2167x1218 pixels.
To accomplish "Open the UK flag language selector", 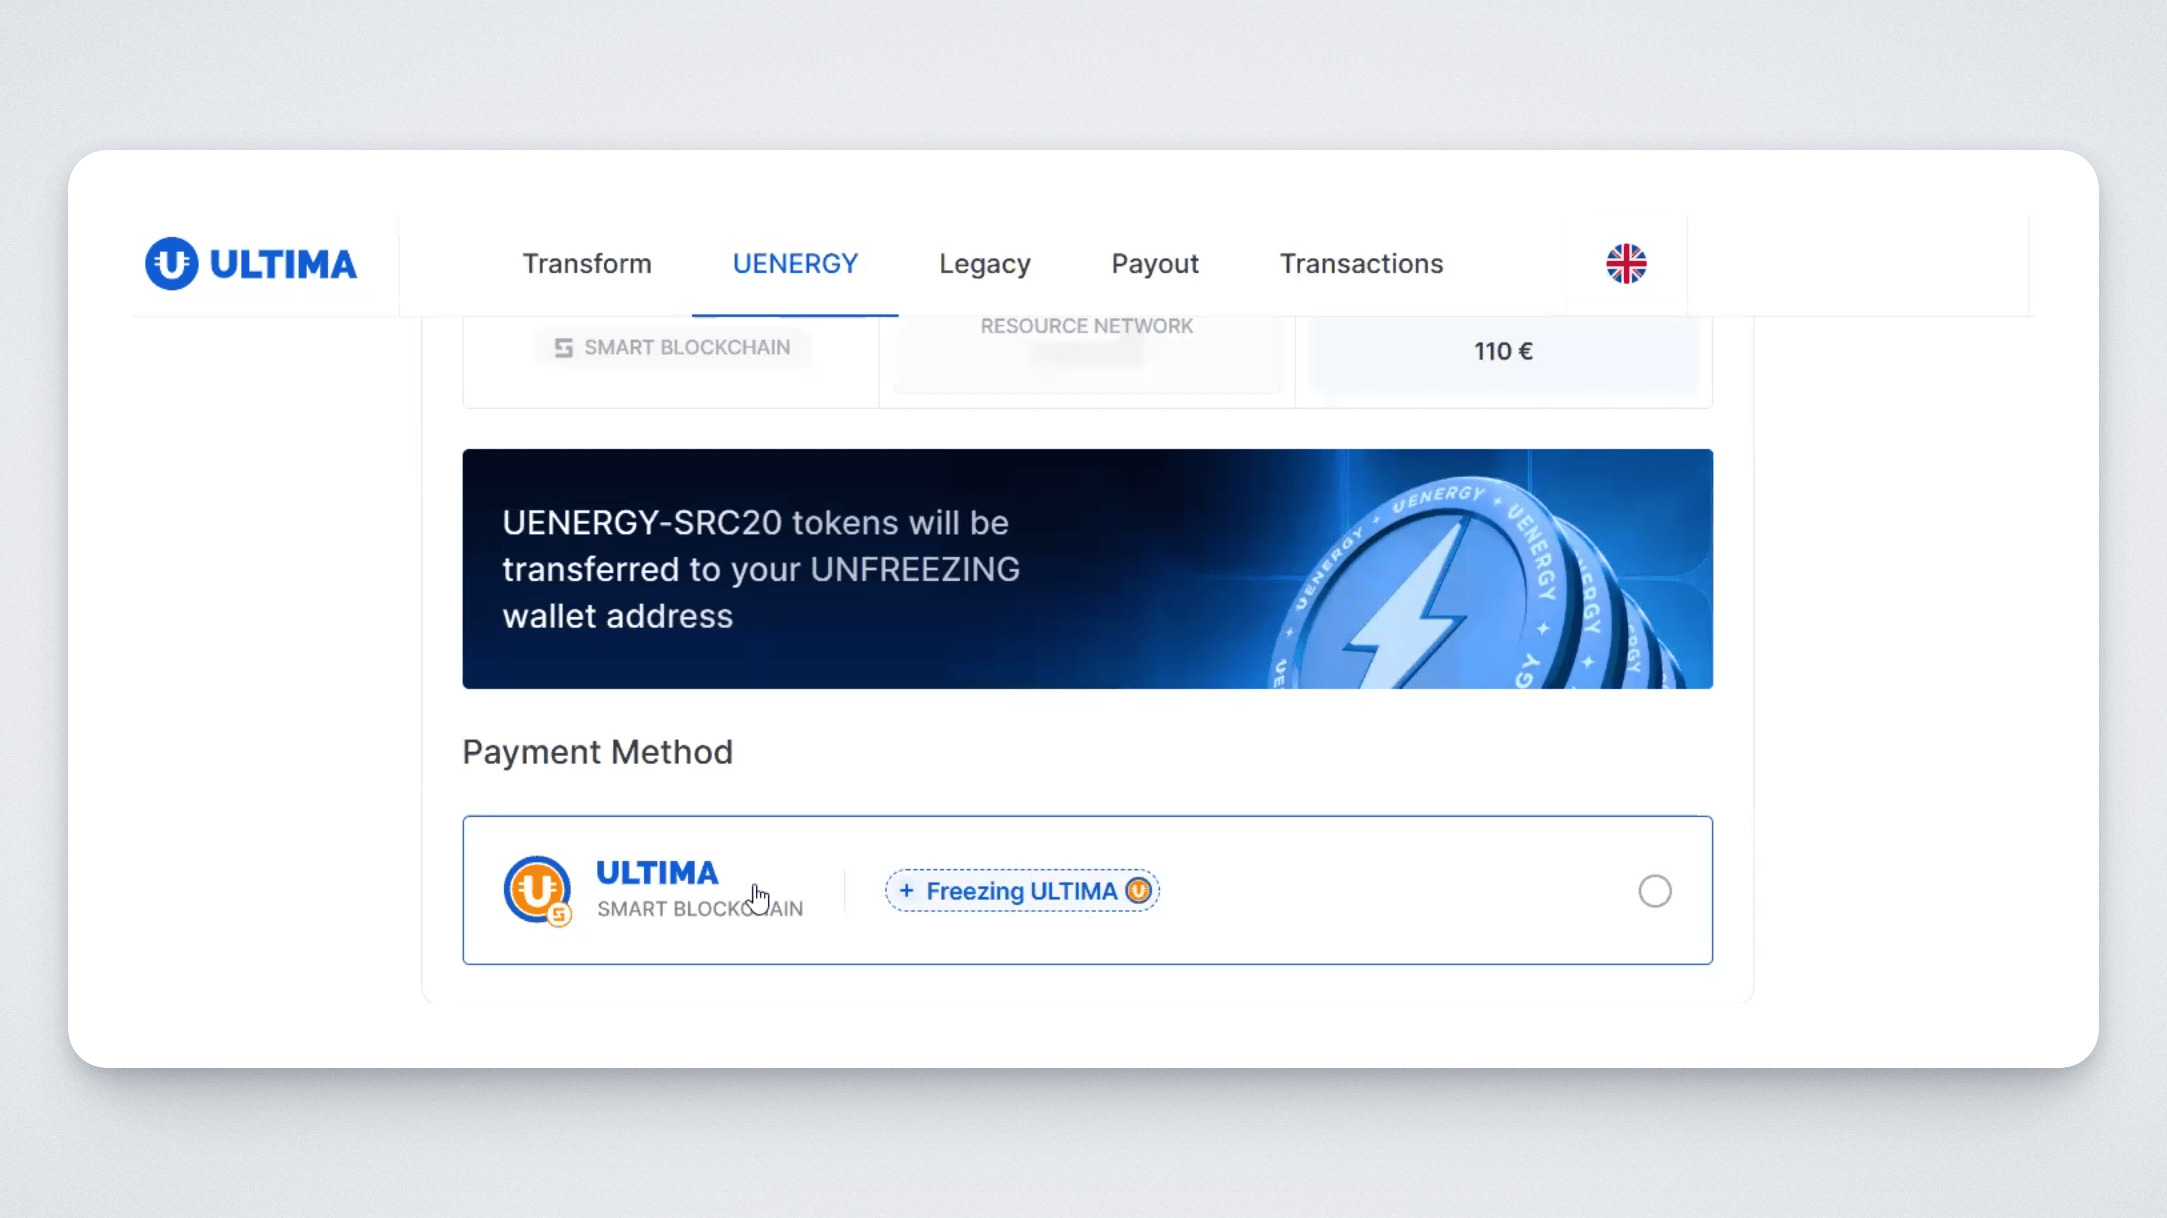I will click(1626, 264).
